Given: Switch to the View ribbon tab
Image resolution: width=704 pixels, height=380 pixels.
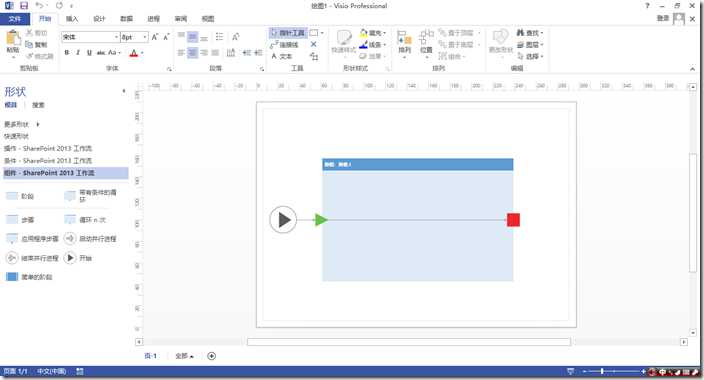Looking at the screenshot, I should [x=208, y=18].
